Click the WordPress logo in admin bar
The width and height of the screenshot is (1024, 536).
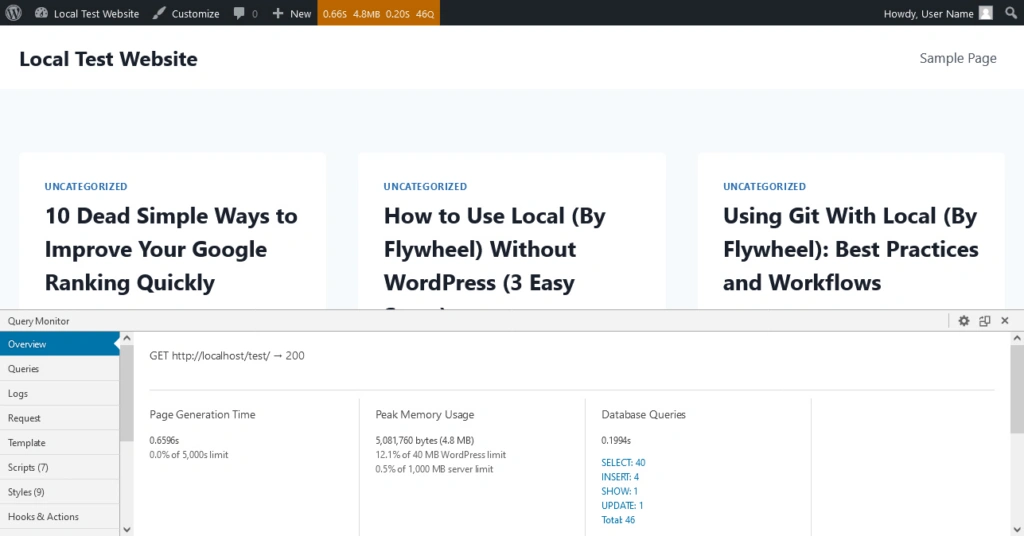pyautogui.click(x=14, y=13)
